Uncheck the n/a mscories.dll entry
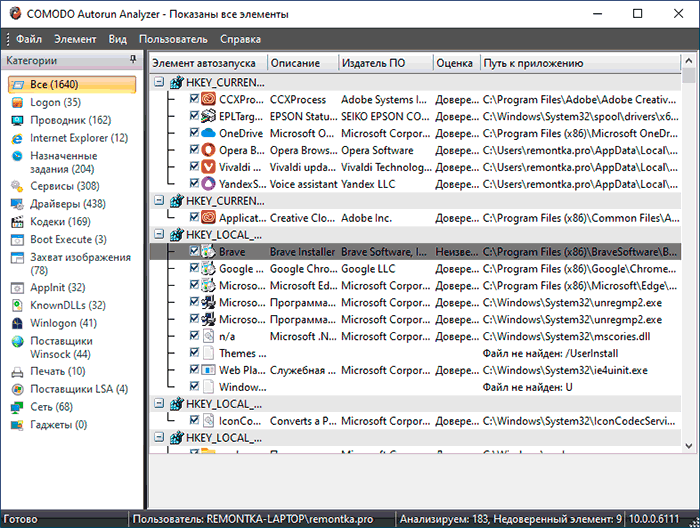The width and height of the screenshot is (700, 528). [194, 336]
